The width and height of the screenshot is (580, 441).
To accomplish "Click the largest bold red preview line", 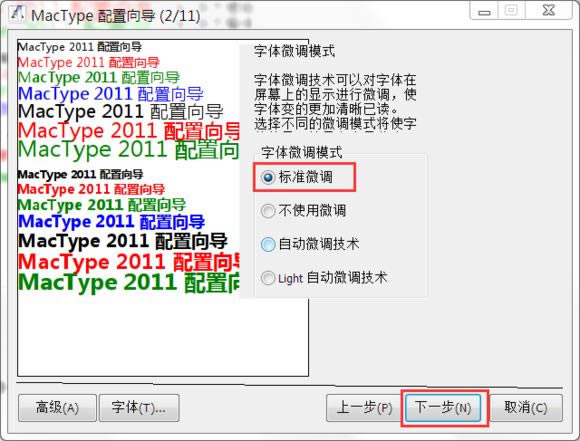I will [128, 262].
